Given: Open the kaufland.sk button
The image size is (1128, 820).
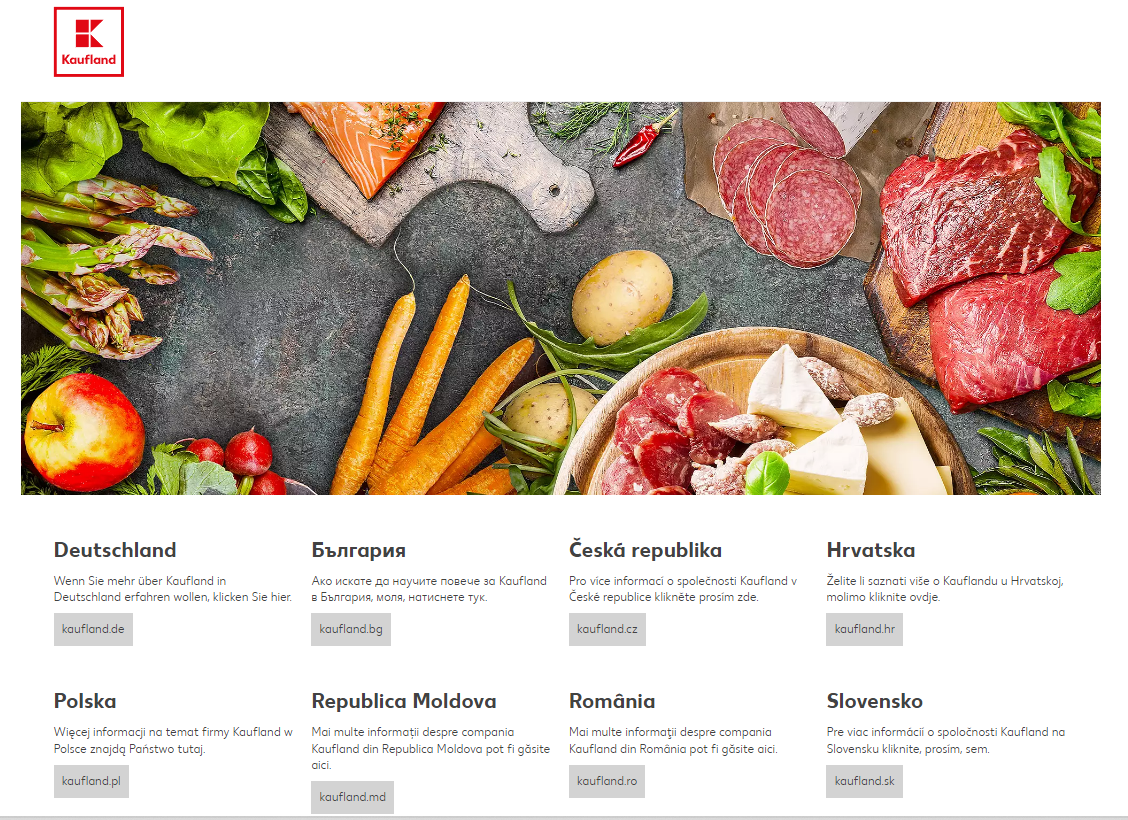Looking at the screenshot, I should coord(865,781).
